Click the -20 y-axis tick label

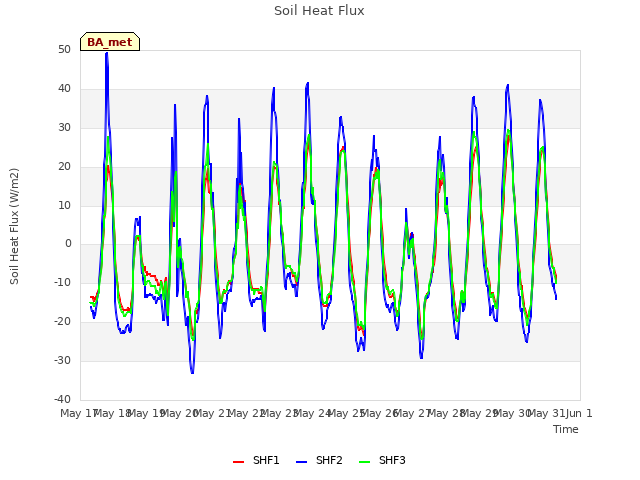(63, 322)
